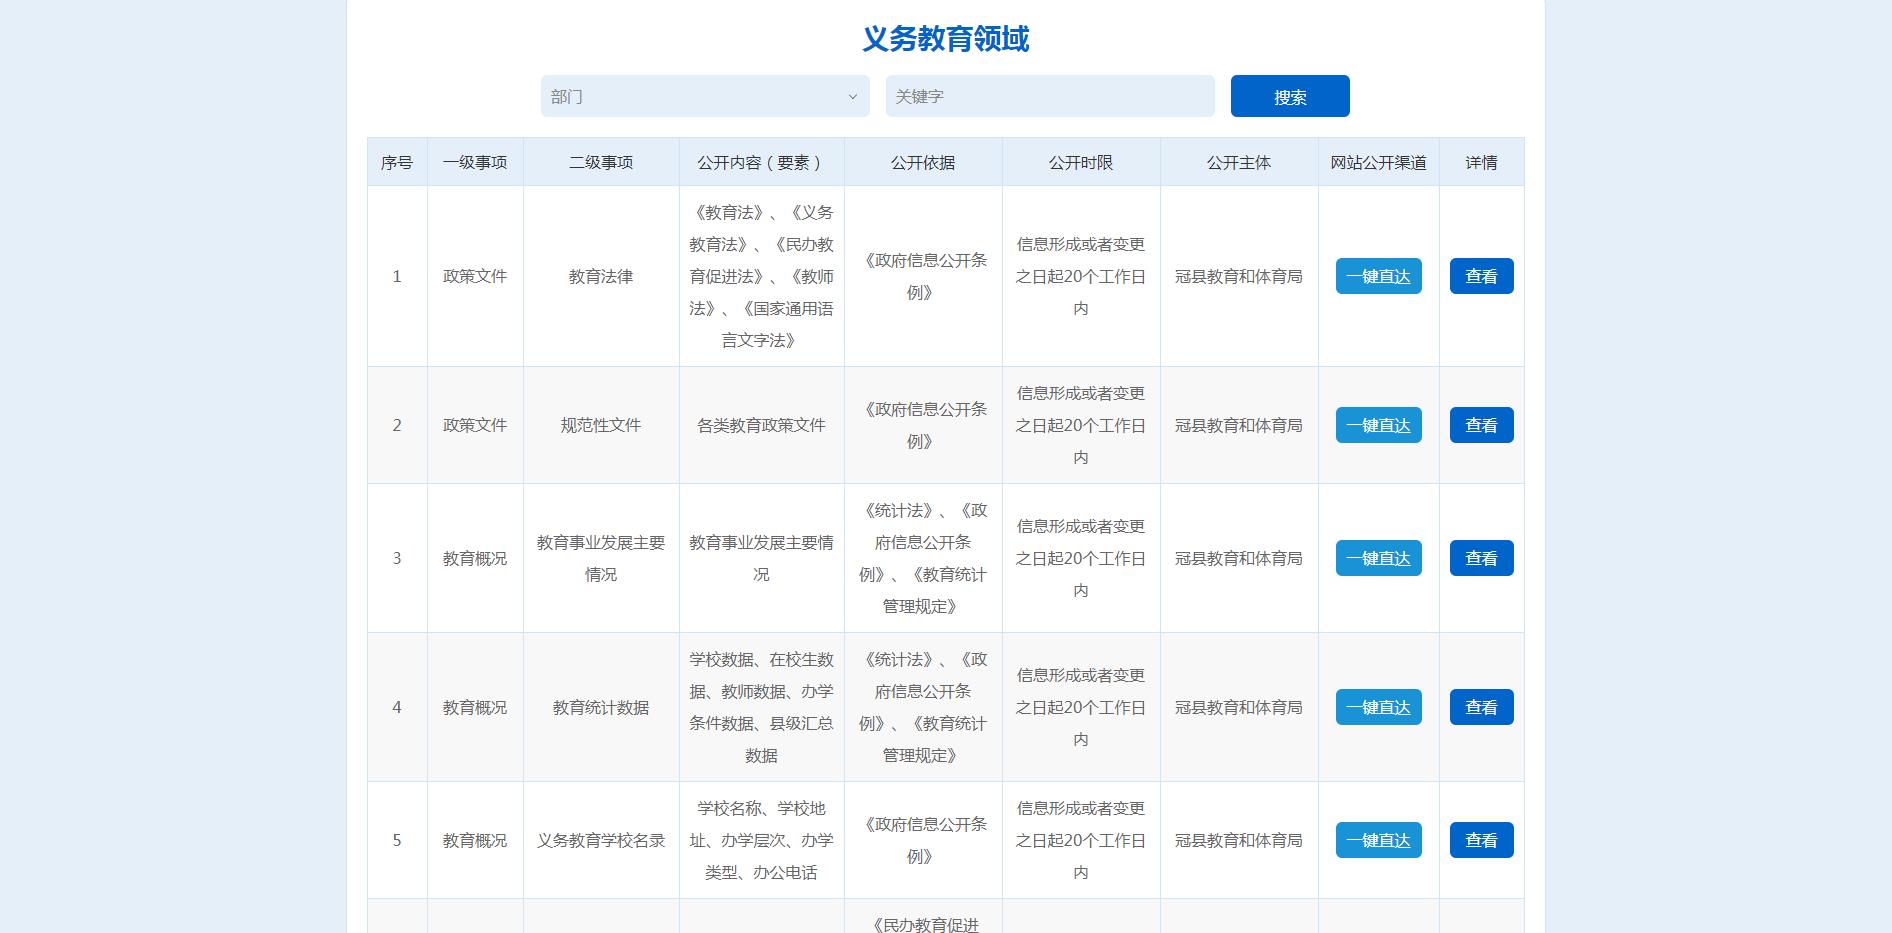1892x933 pixels.
Task: Open 查看 for 义务教育学校名录 row
Action: tap(1481, 840)
